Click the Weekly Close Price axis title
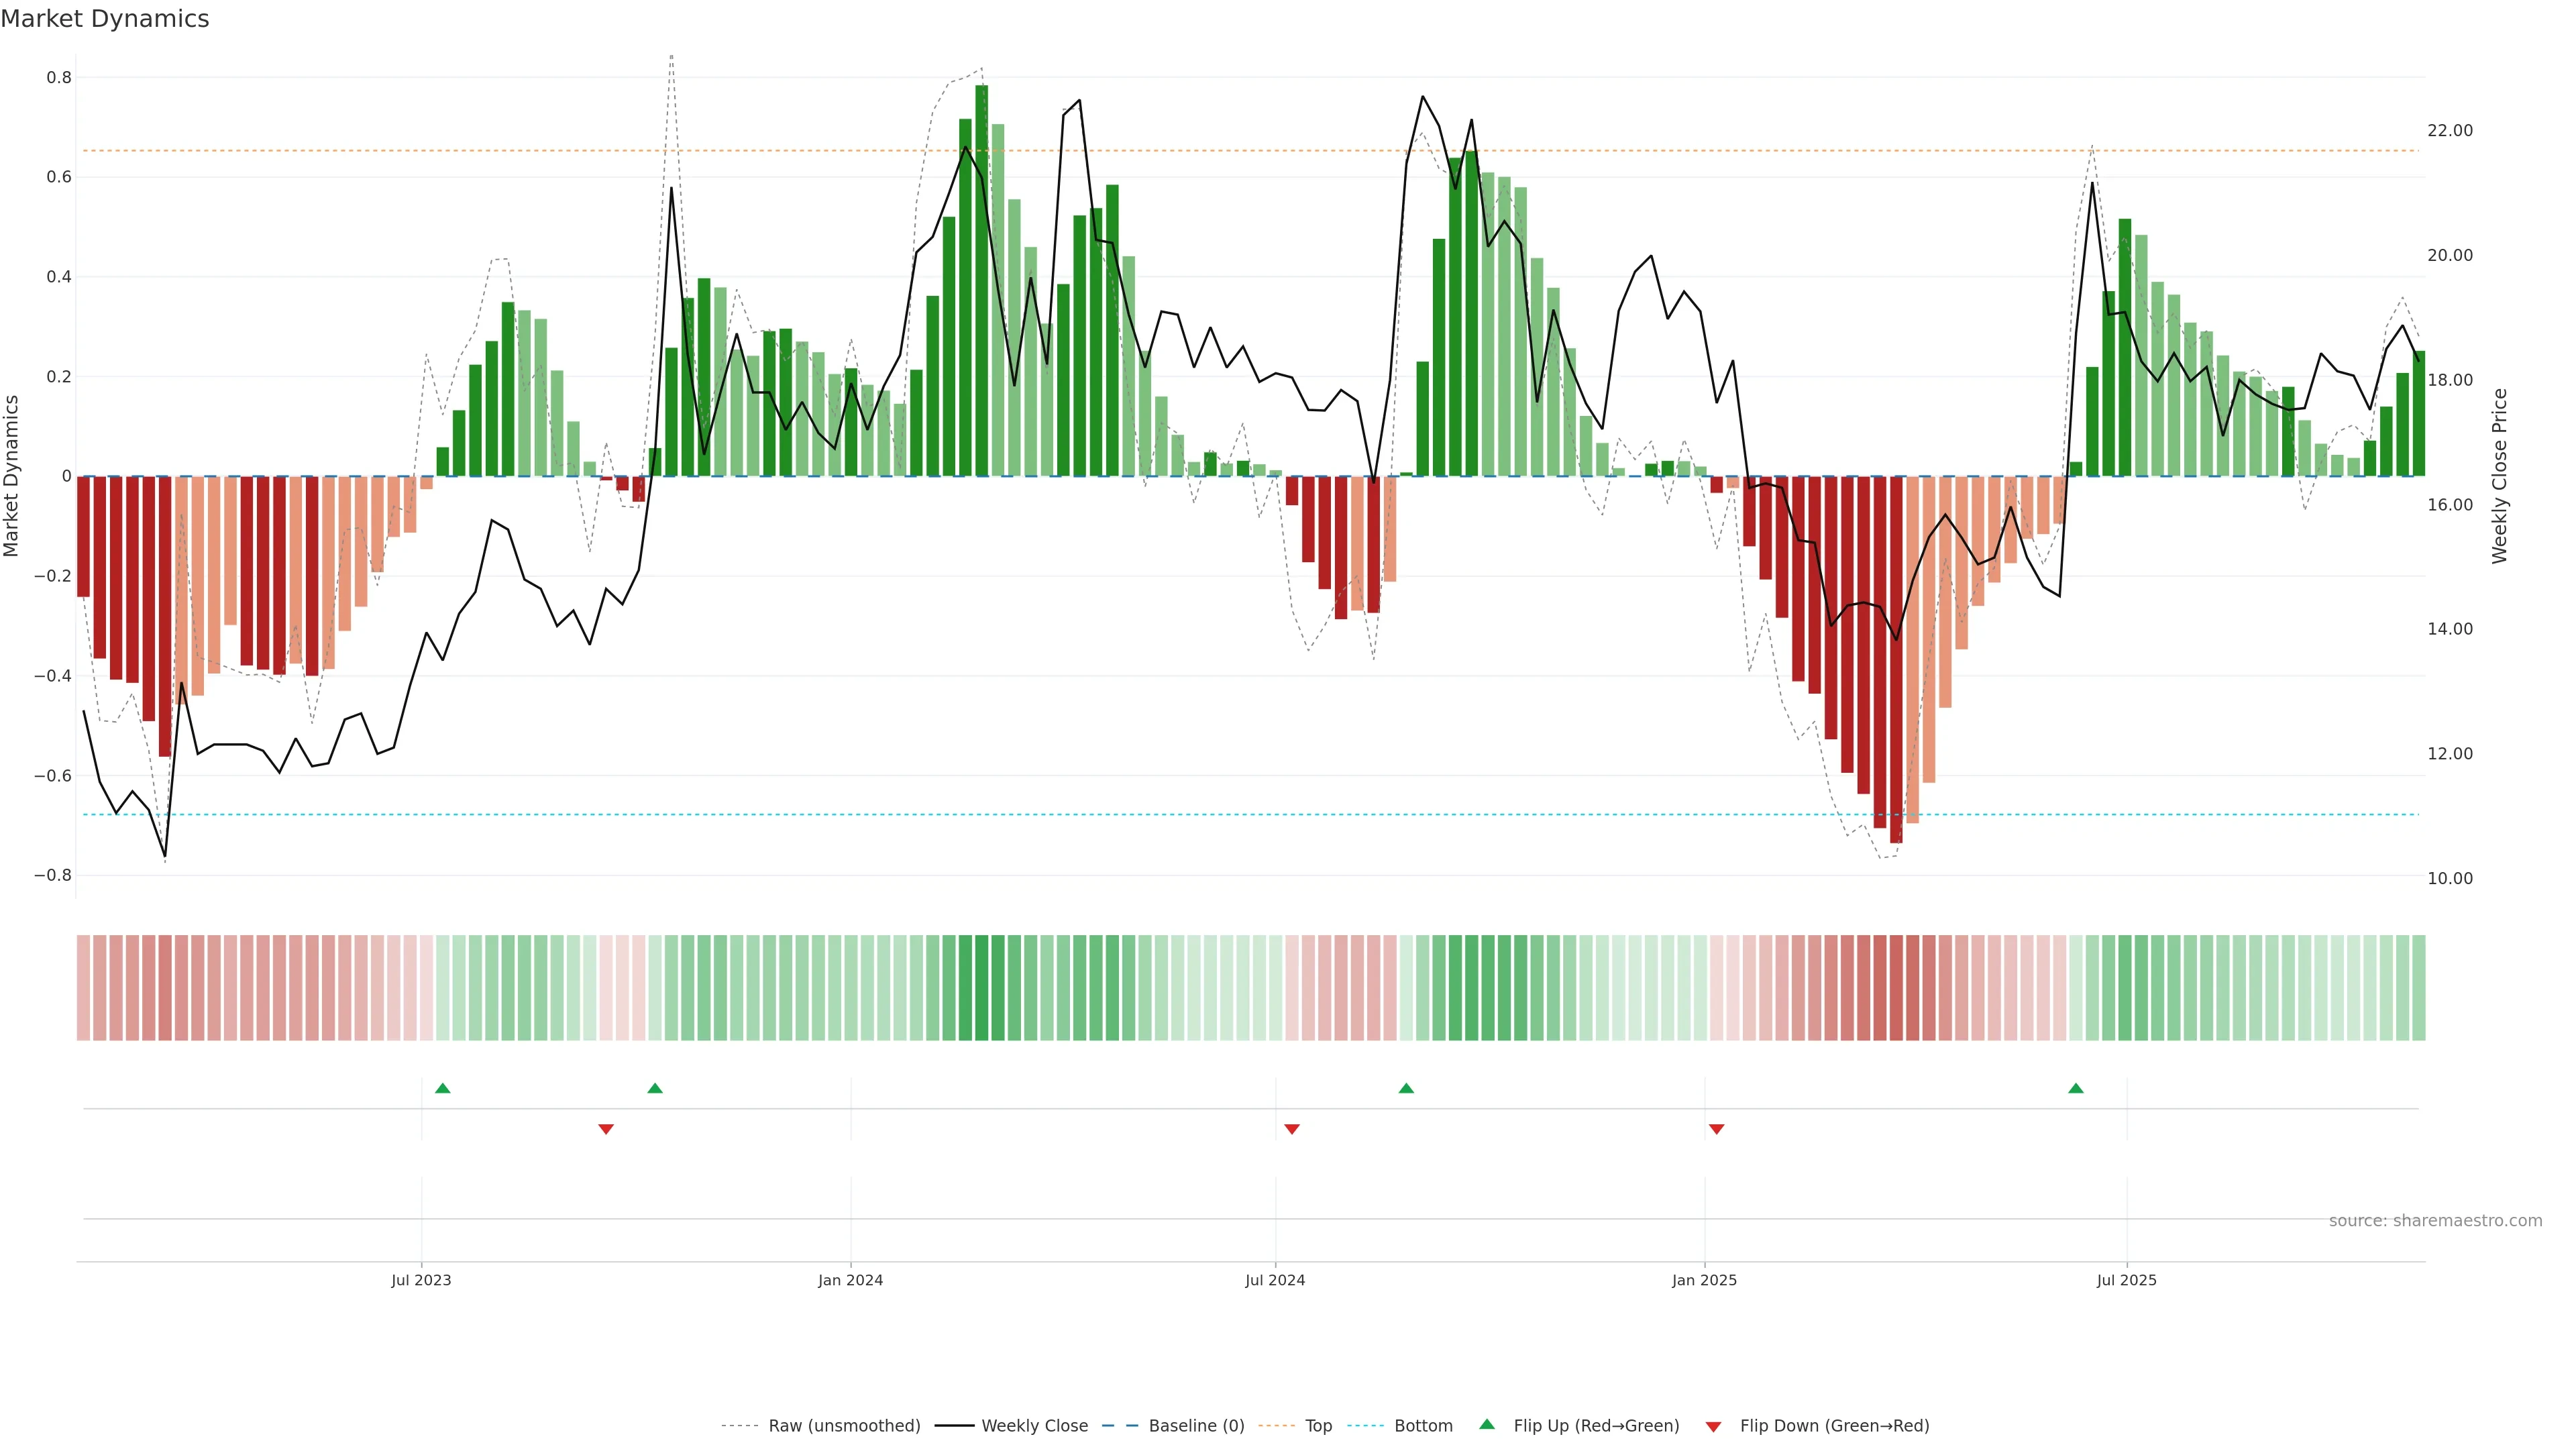2576x1449 pixels. pyautogui.click(x=2500, y=476)
